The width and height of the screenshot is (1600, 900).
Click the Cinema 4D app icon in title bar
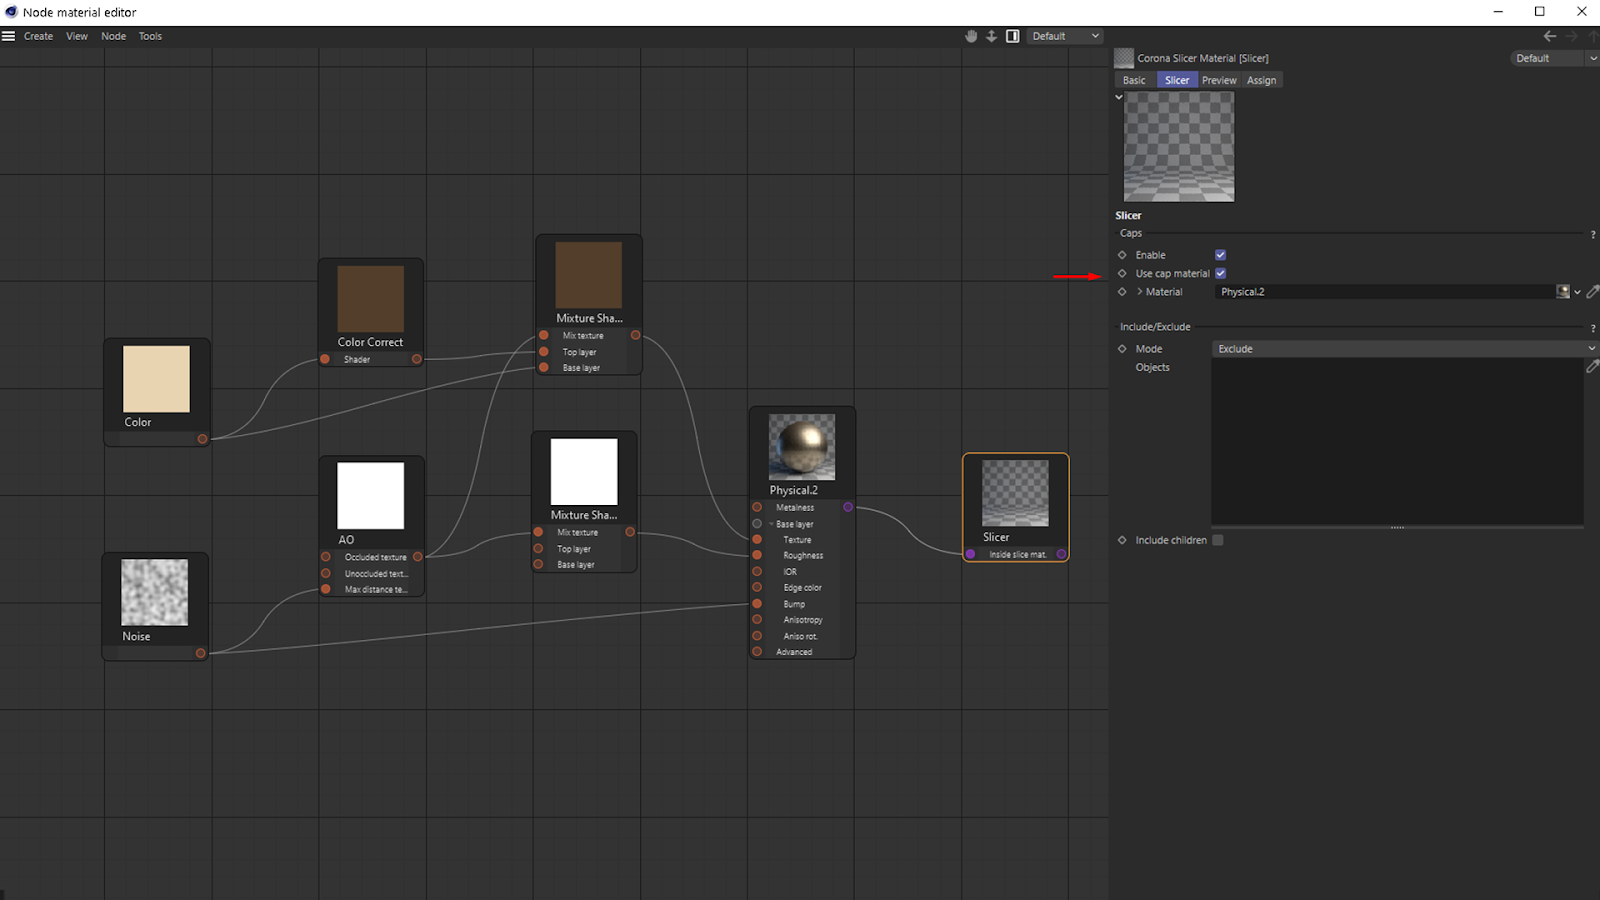coord(12,12)
